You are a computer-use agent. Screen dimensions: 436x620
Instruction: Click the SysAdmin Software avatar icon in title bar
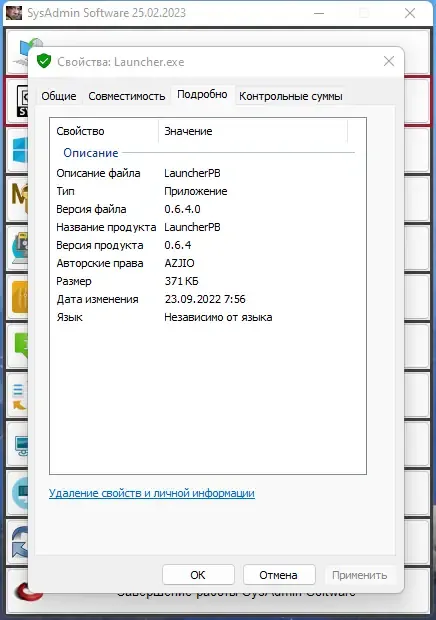(14, 13)
